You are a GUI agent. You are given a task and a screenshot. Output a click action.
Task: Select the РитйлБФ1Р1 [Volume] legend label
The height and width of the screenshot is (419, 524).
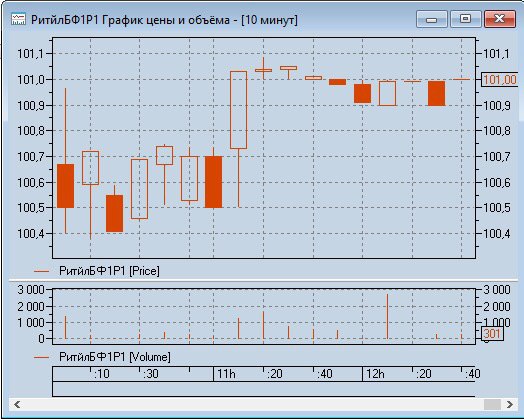(x=115, y=357)
